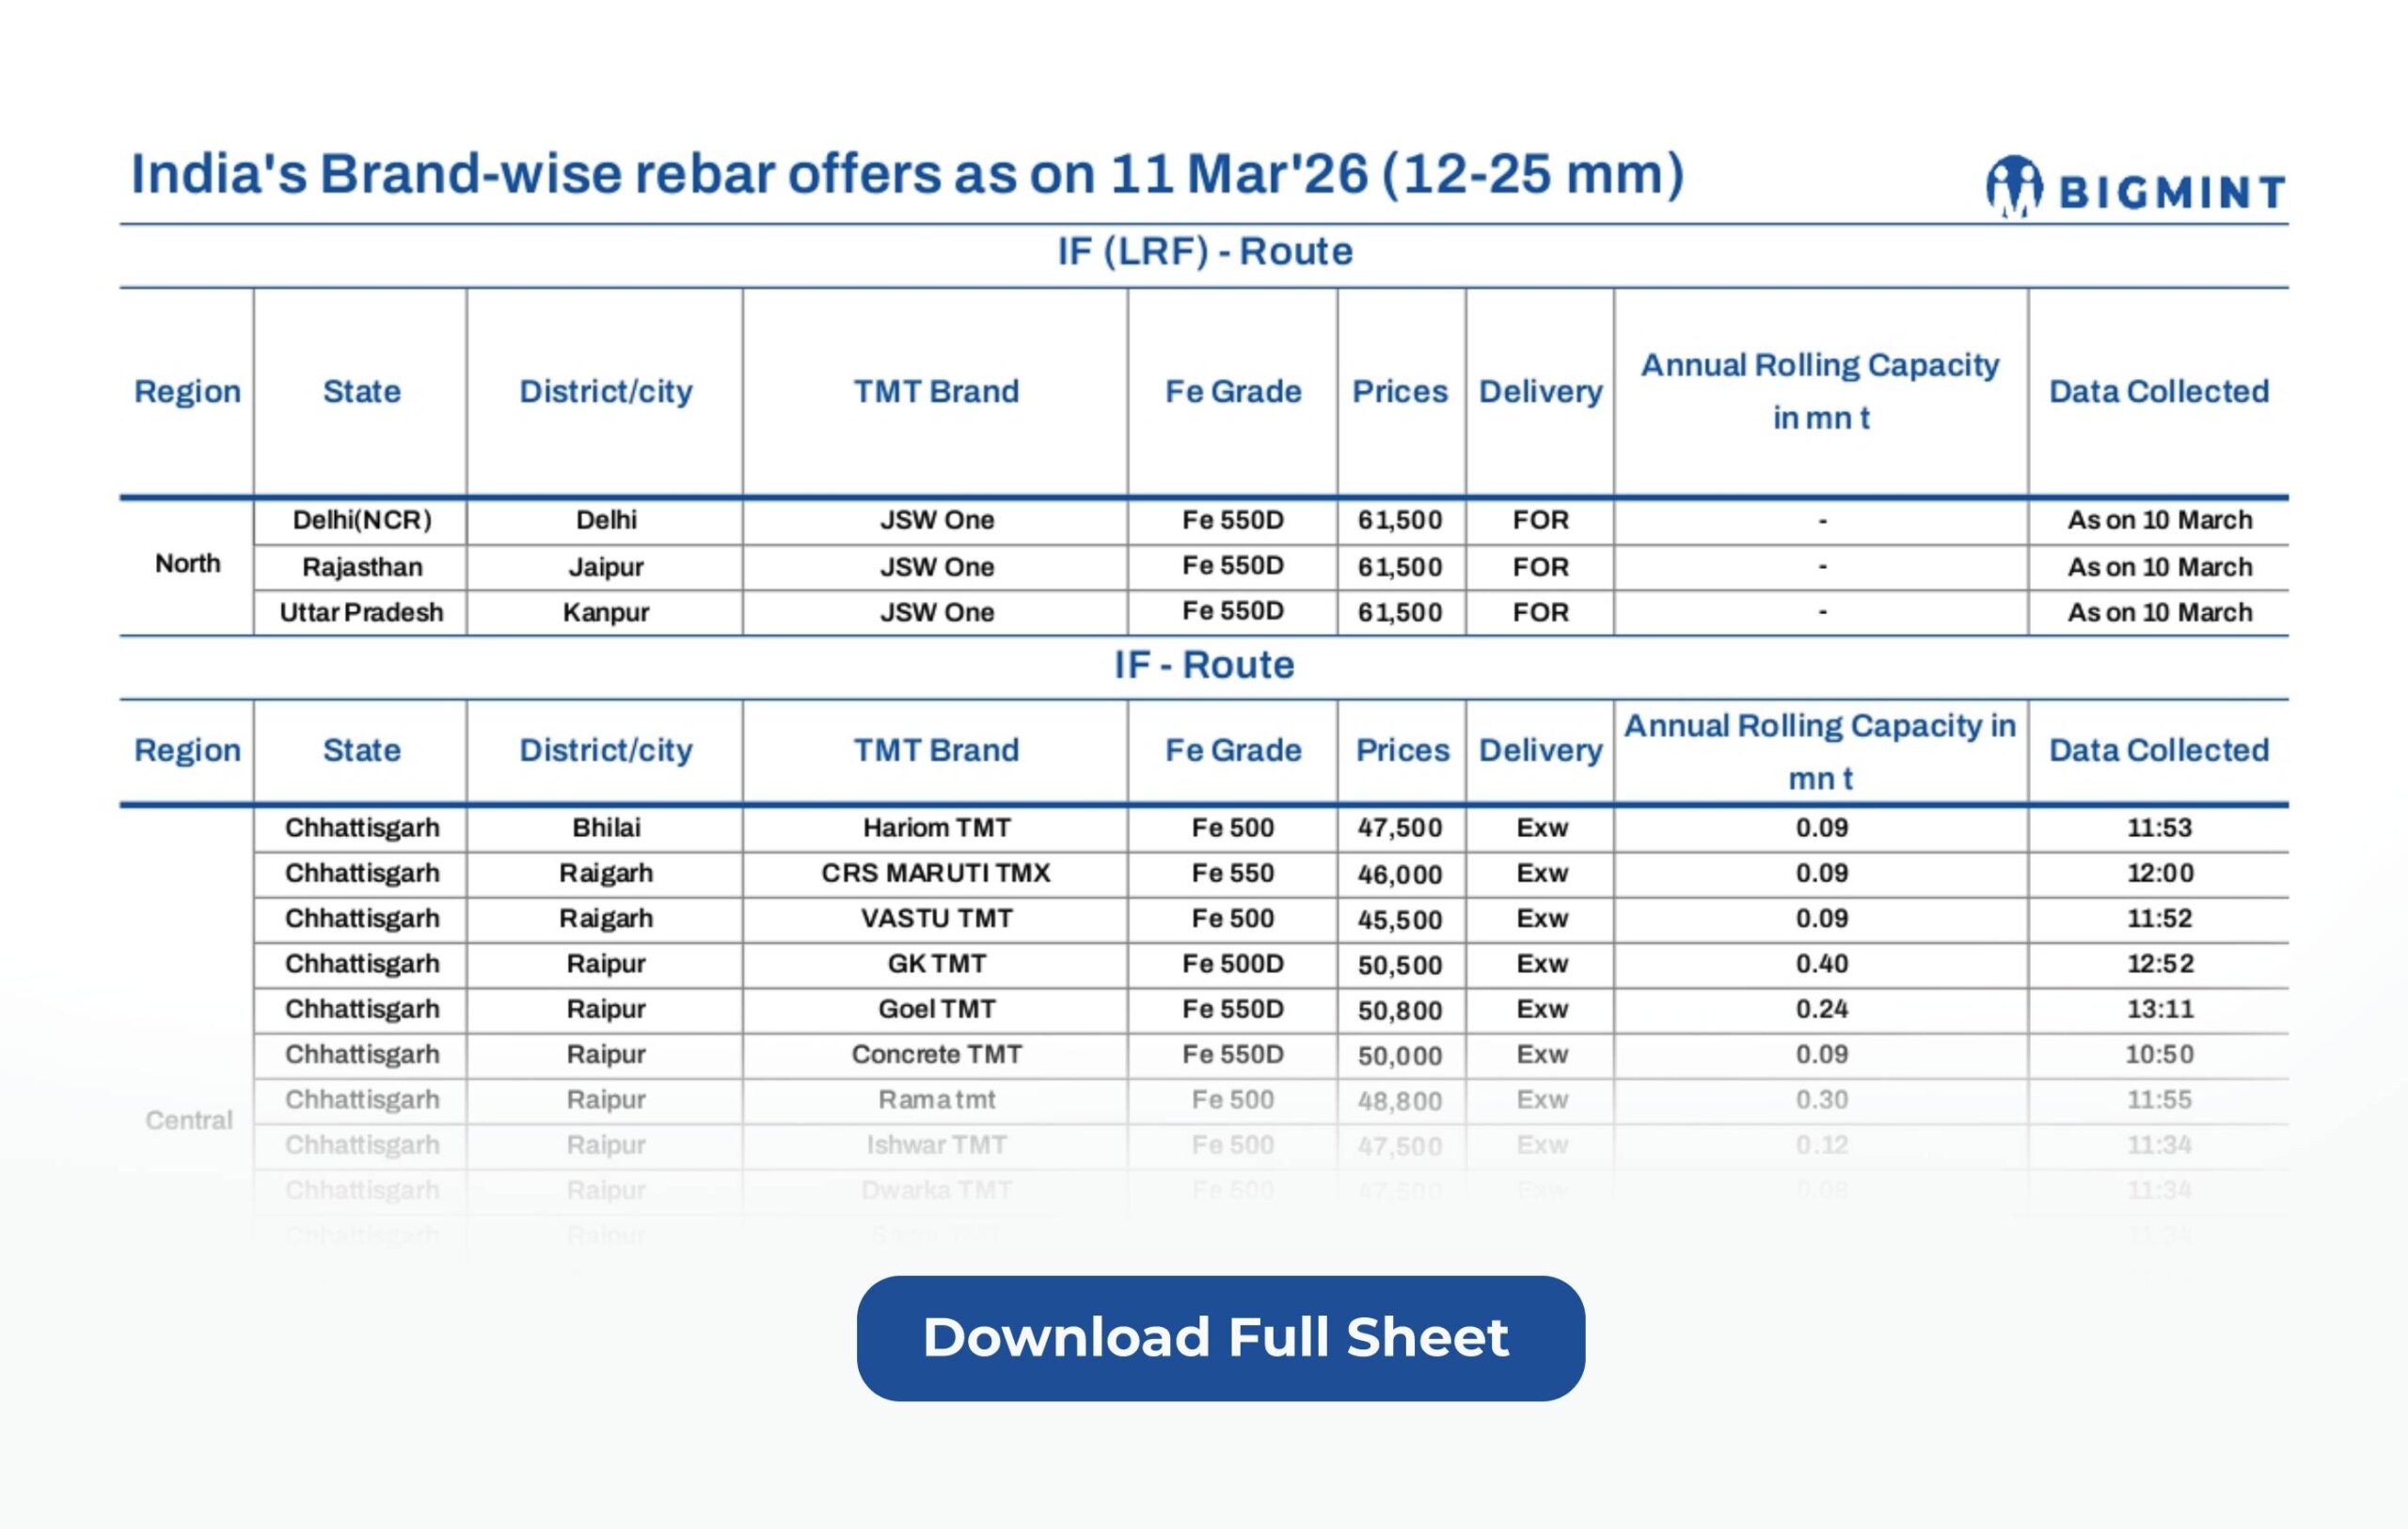
Task: Click the Prices header in LRF table
Action: [1399, 391]
